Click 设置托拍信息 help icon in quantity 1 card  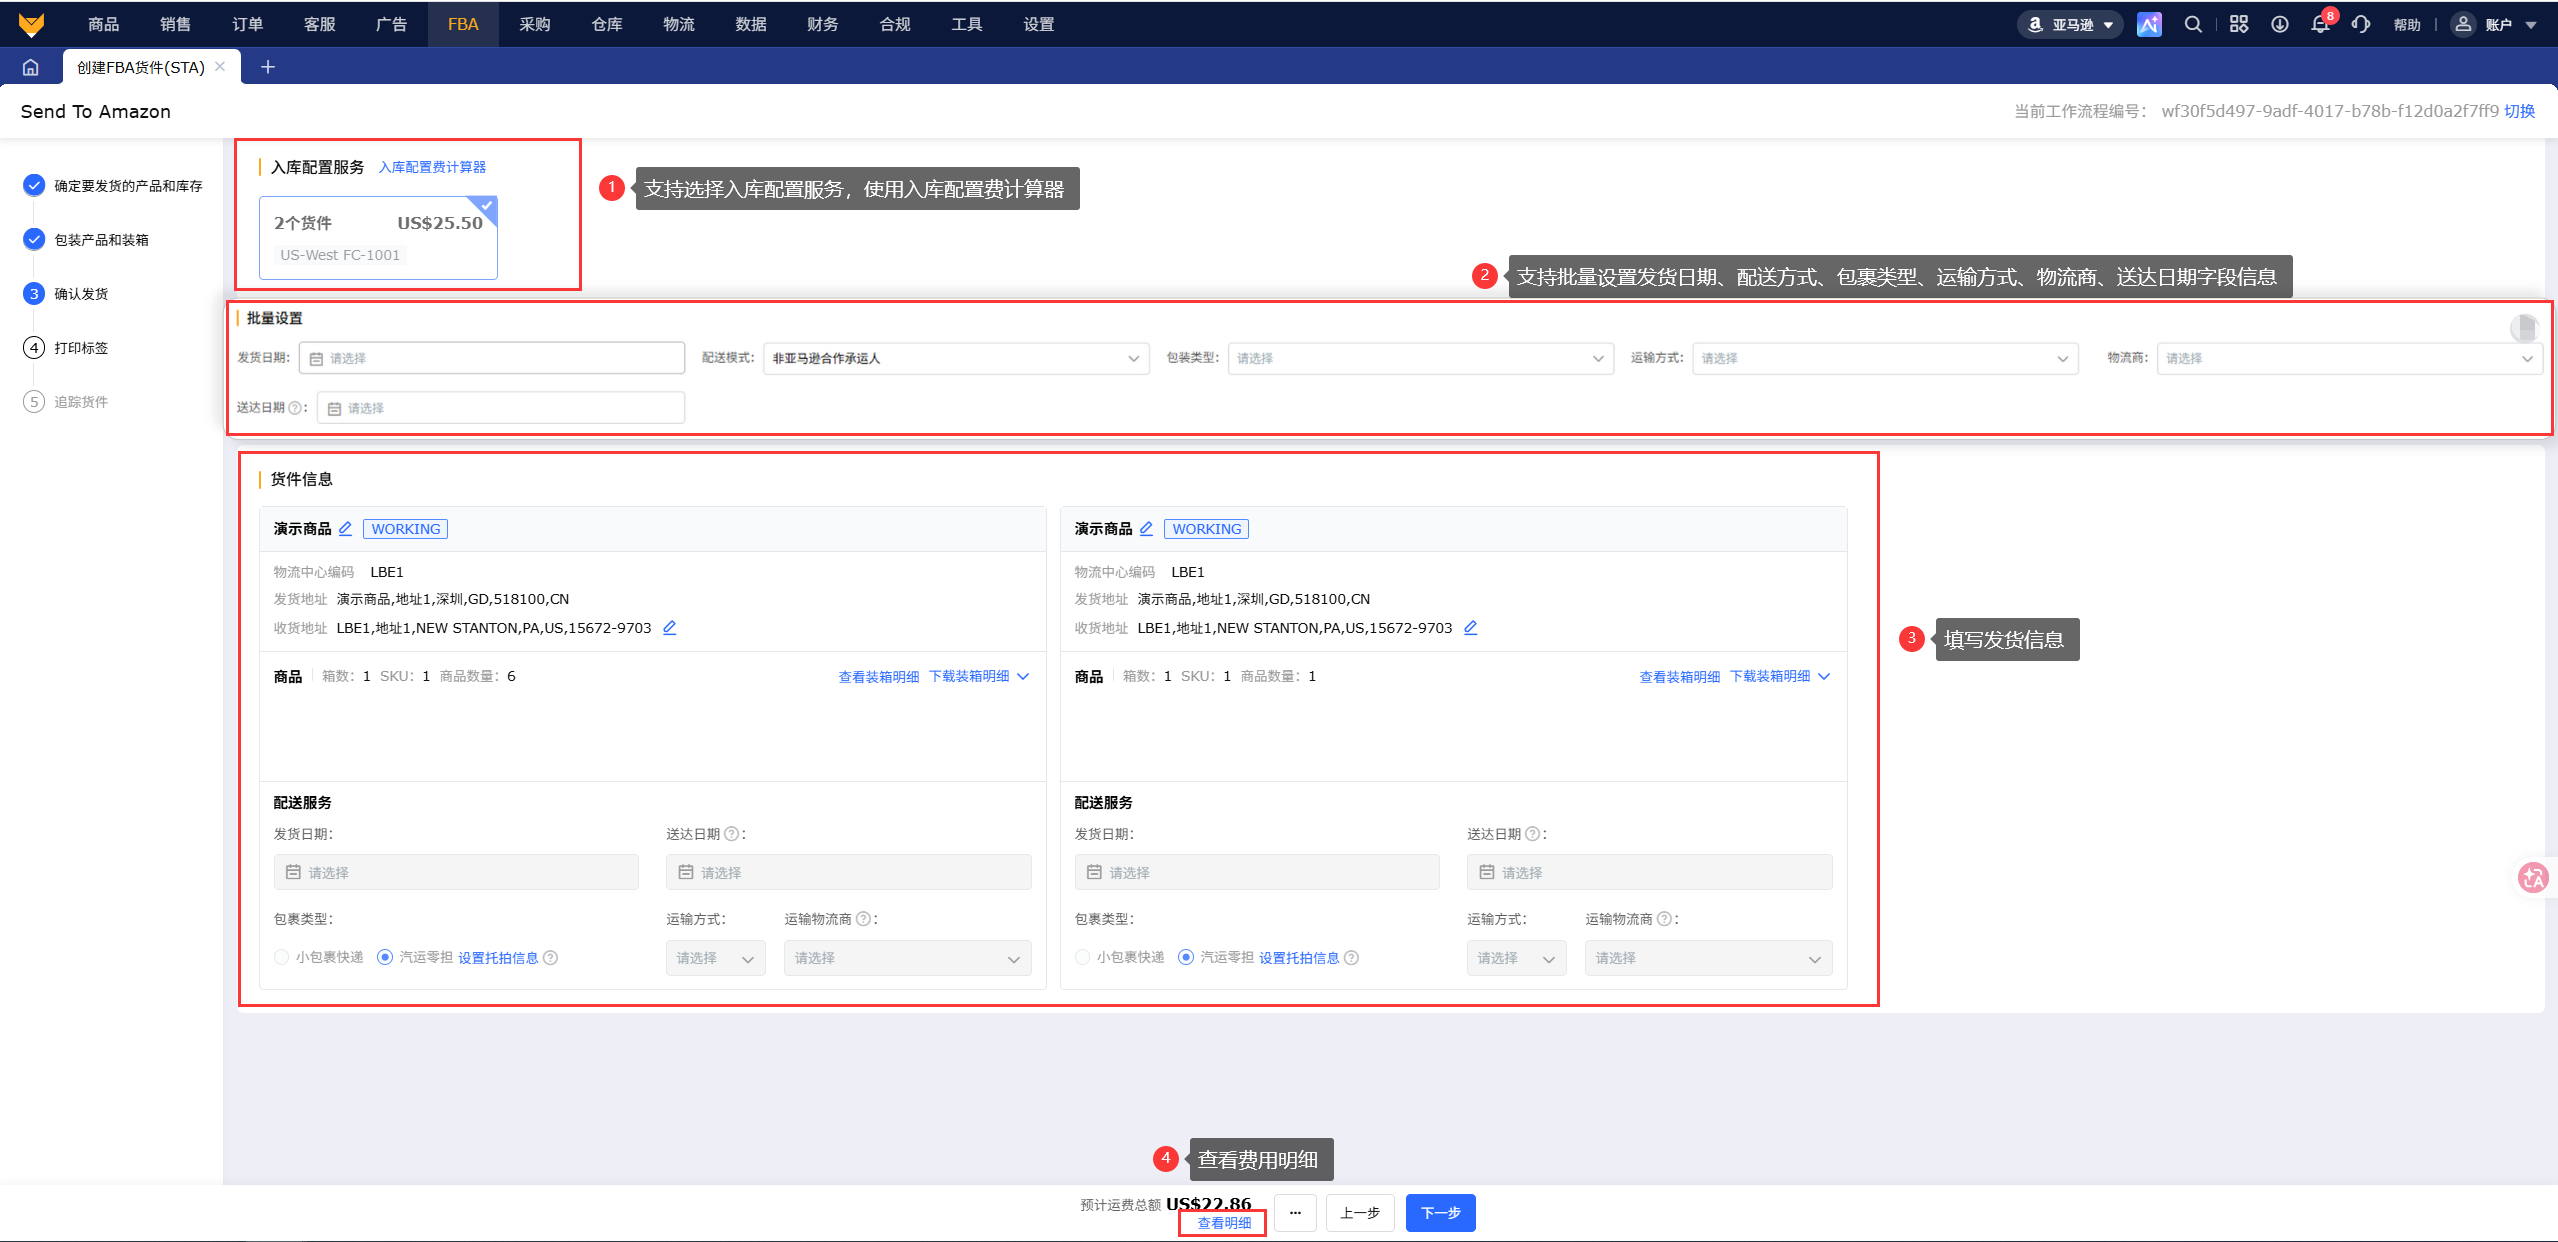(x=1352, y=958)
